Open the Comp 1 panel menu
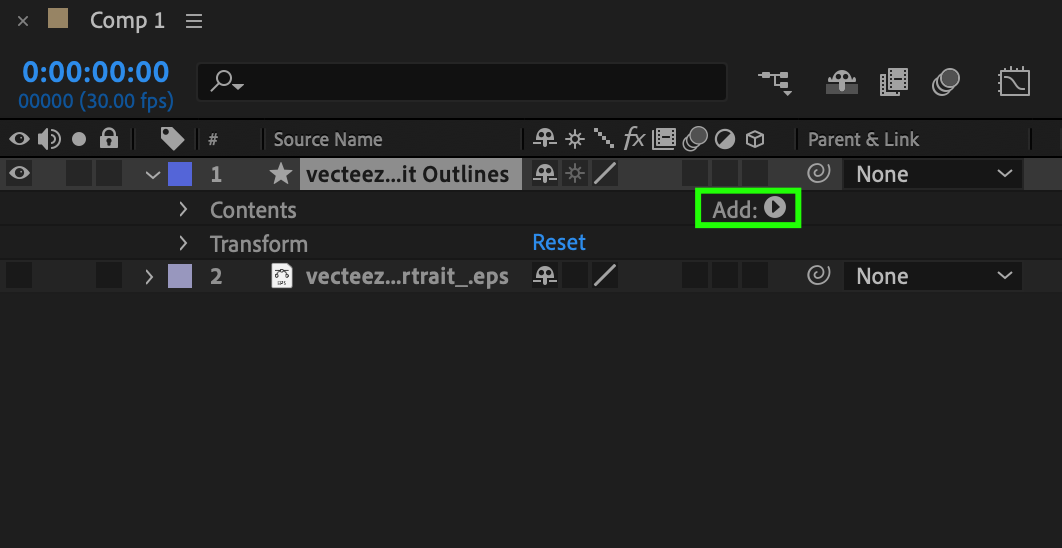The height and width of the screenshot is (548, 1062). tap(194, 22)
